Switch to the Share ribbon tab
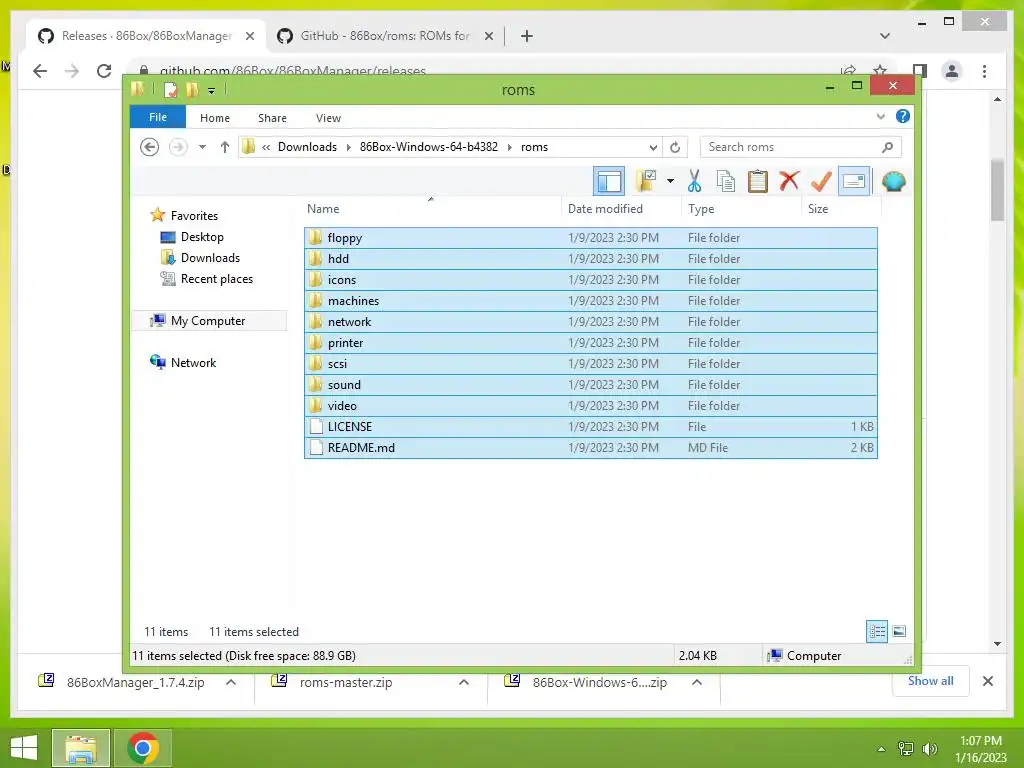Viewport: 1024px width, 768px height. [x=272, y=118]
